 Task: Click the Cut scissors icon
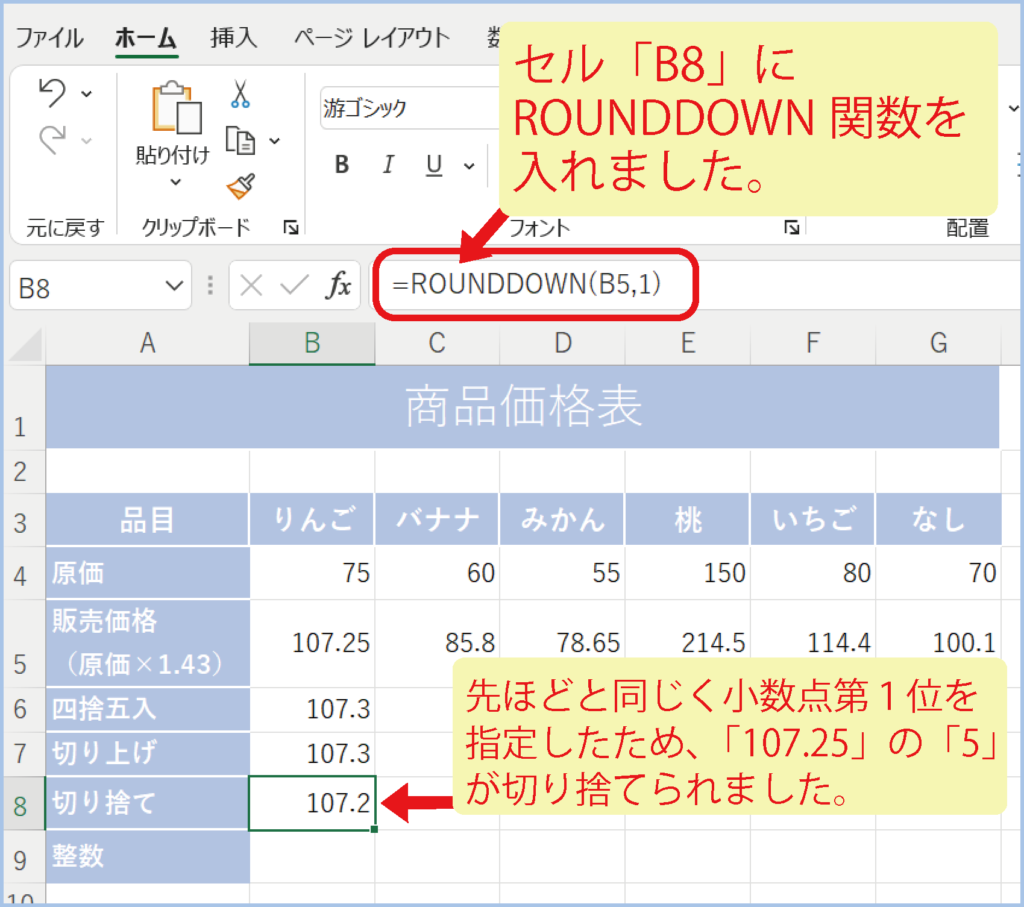pos(240,94)
